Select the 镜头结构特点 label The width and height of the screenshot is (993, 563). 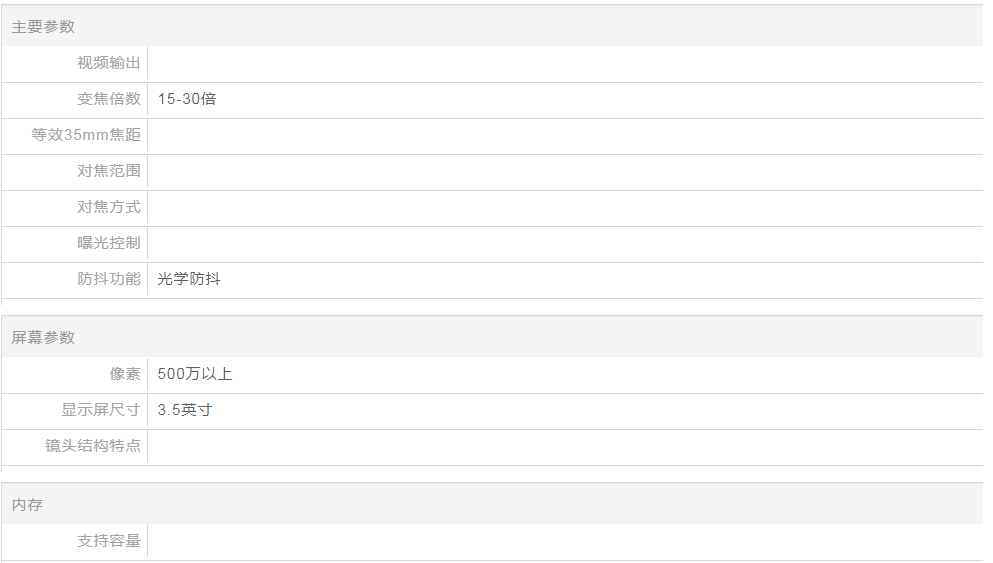point(93,446)
